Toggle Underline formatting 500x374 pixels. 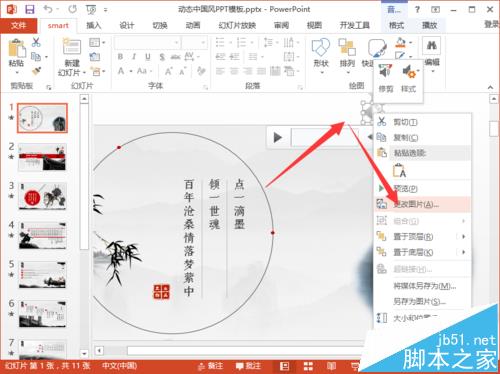tap(148, 57)
